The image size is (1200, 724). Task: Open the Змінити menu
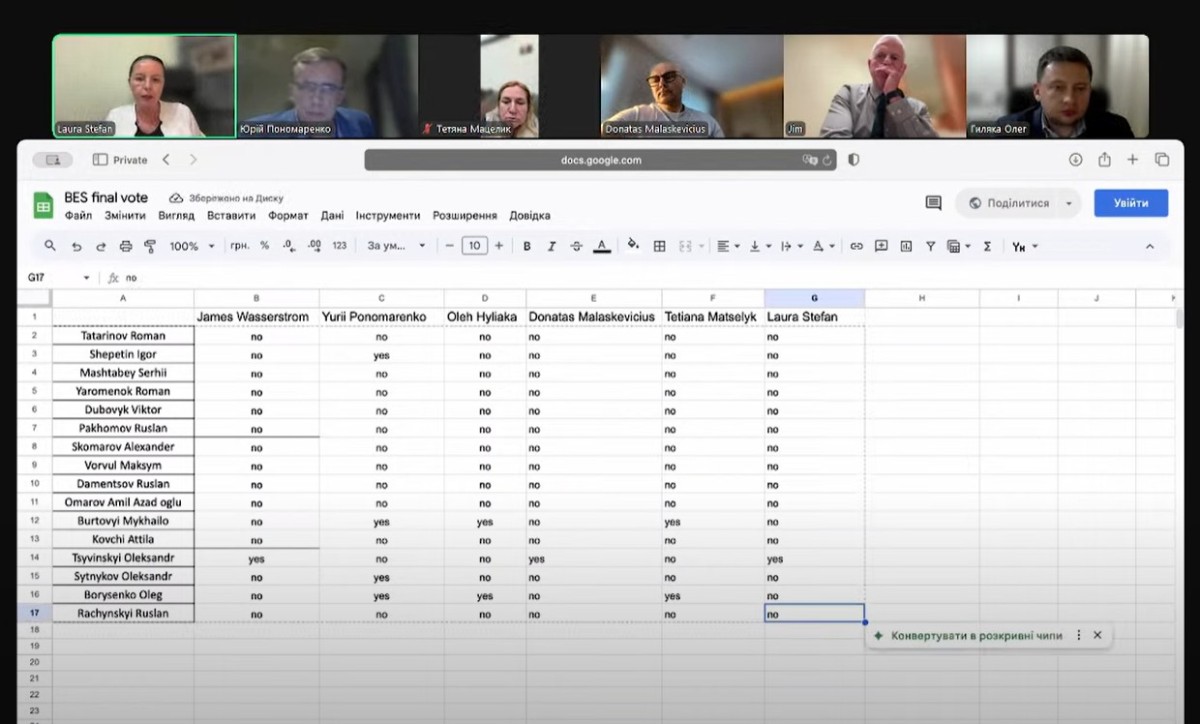click(124, 215)
